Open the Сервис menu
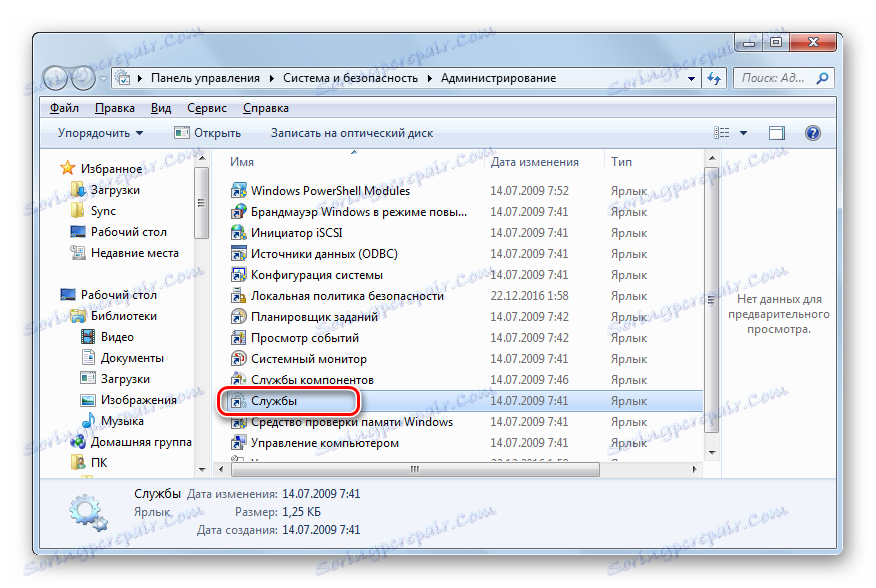Image resolution: width=876 pixels, height=588 pixels. pyautogui.click(x=207, y=108)
